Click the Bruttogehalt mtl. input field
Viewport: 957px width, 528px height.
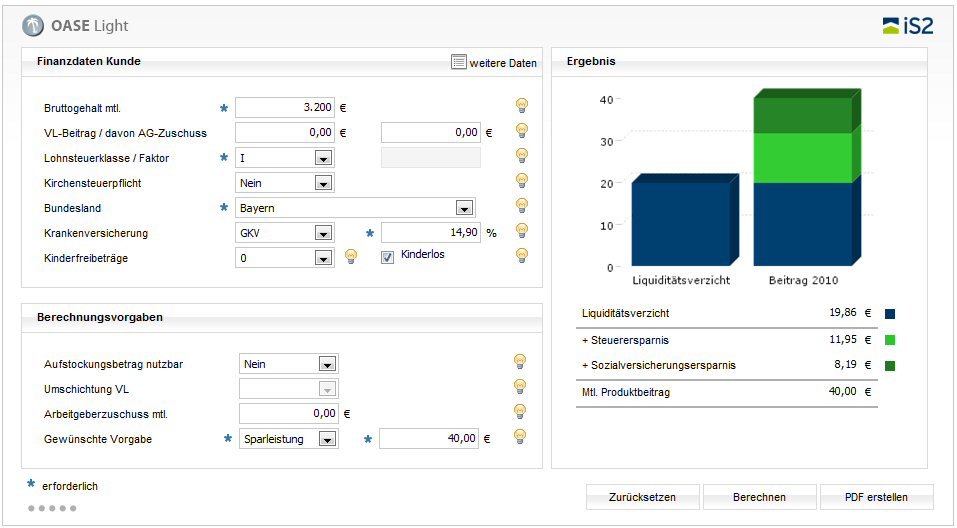coord(285,107)
